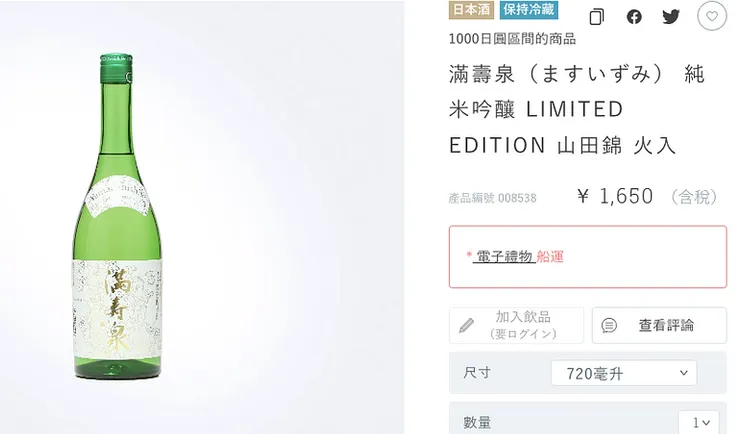Click the 尺寸 size label
The height and width of the screenshot is (434, 740).
coord(477,373)
